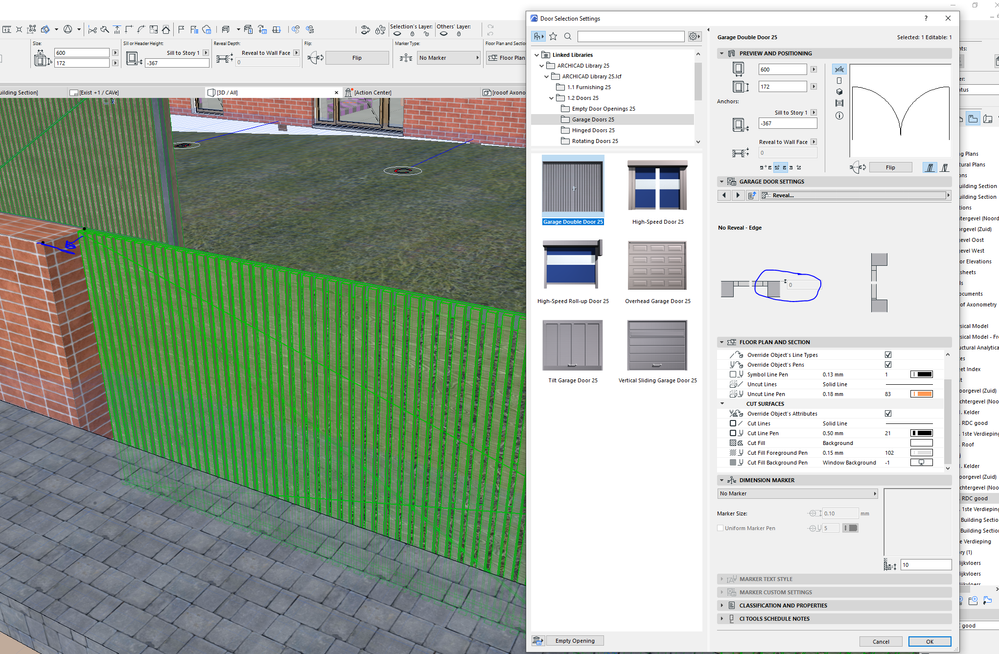Open the library browser gear settings menu
The height and width of the screenshot is (654, 999).
click(694, 36)
